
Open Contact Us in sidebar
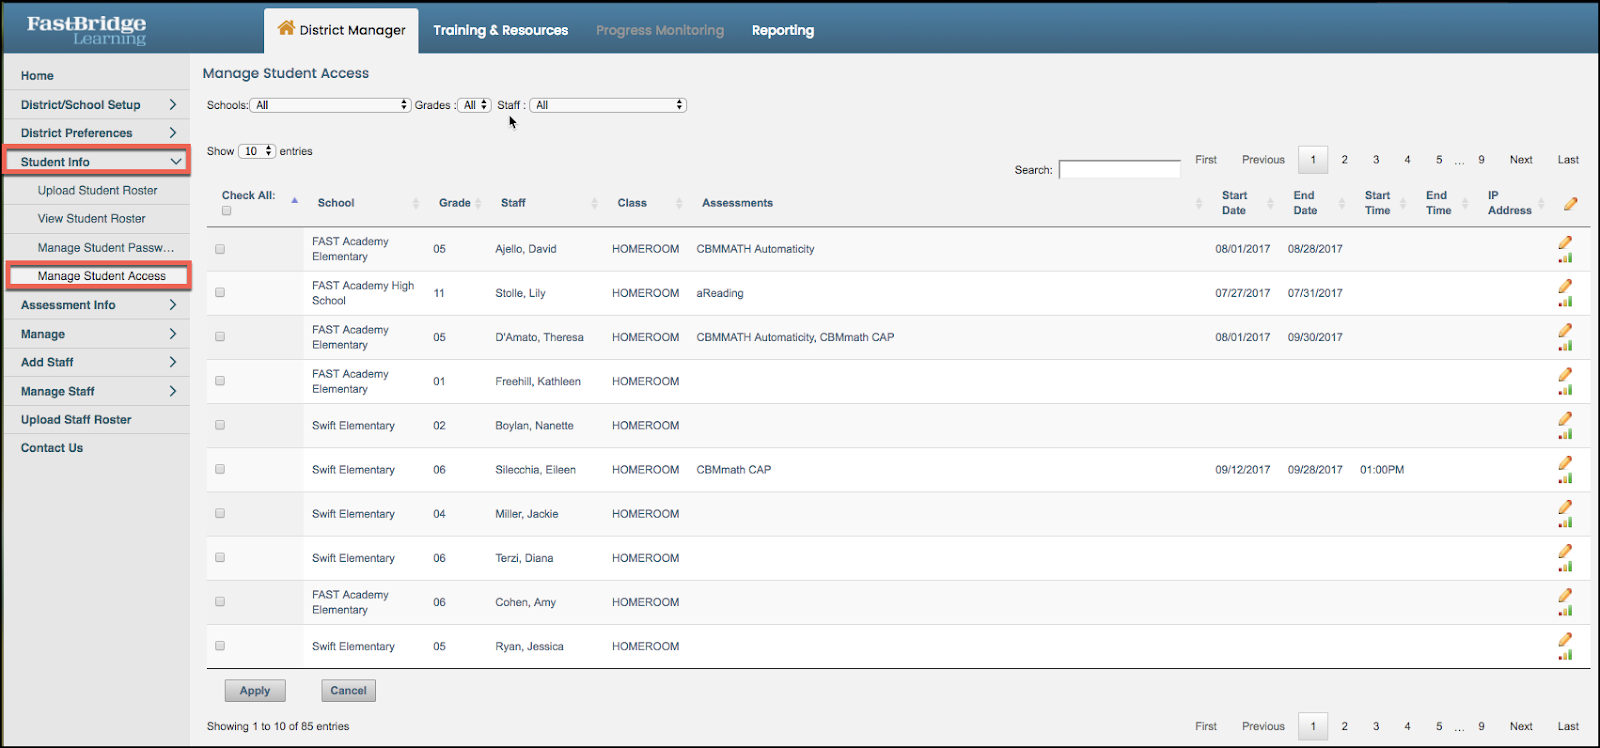(x=52, y=448)
